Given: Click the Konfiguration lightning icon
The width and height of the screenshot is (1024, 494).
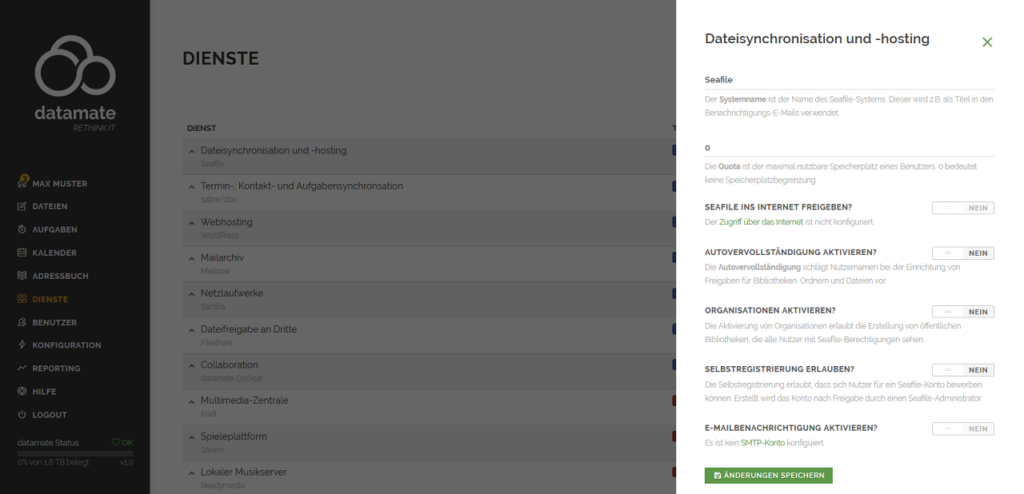Looking at the screenshot, I should click(x=22, y=345).
